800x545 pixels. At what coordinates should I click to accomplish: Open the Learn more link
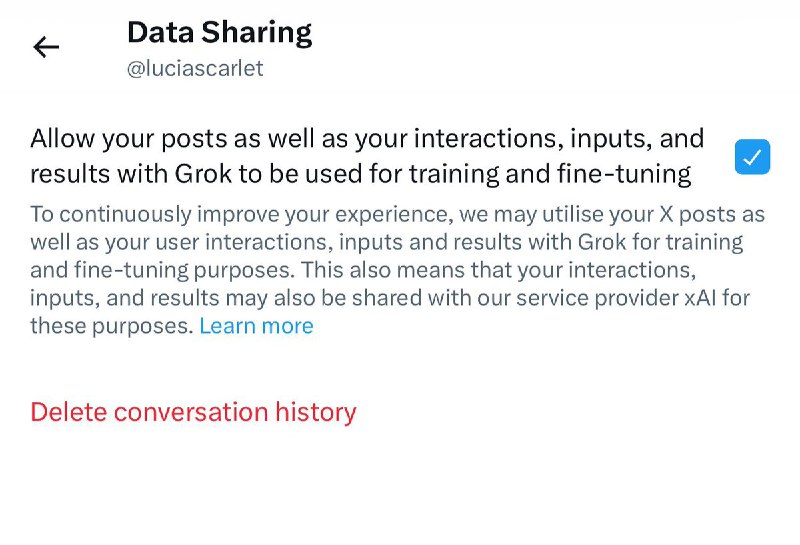click(256, 326)
